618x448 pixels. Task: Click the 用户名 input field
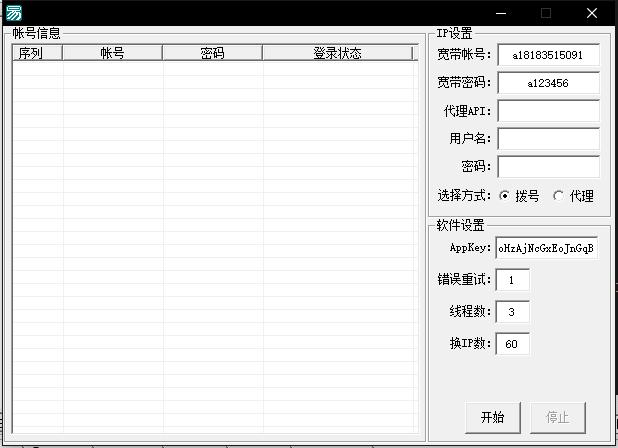(x=548, y=139)
